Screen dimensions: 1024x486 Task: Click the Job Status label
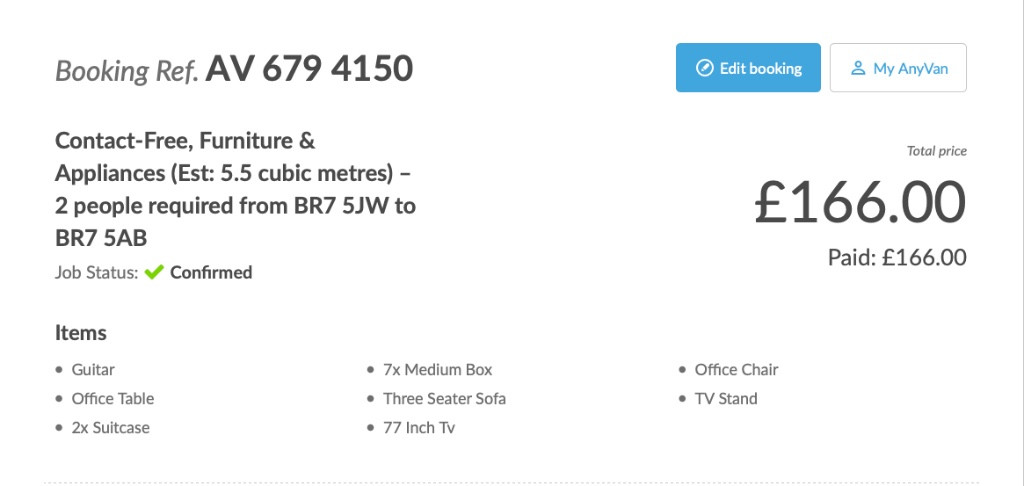click(x=97, y=272)
